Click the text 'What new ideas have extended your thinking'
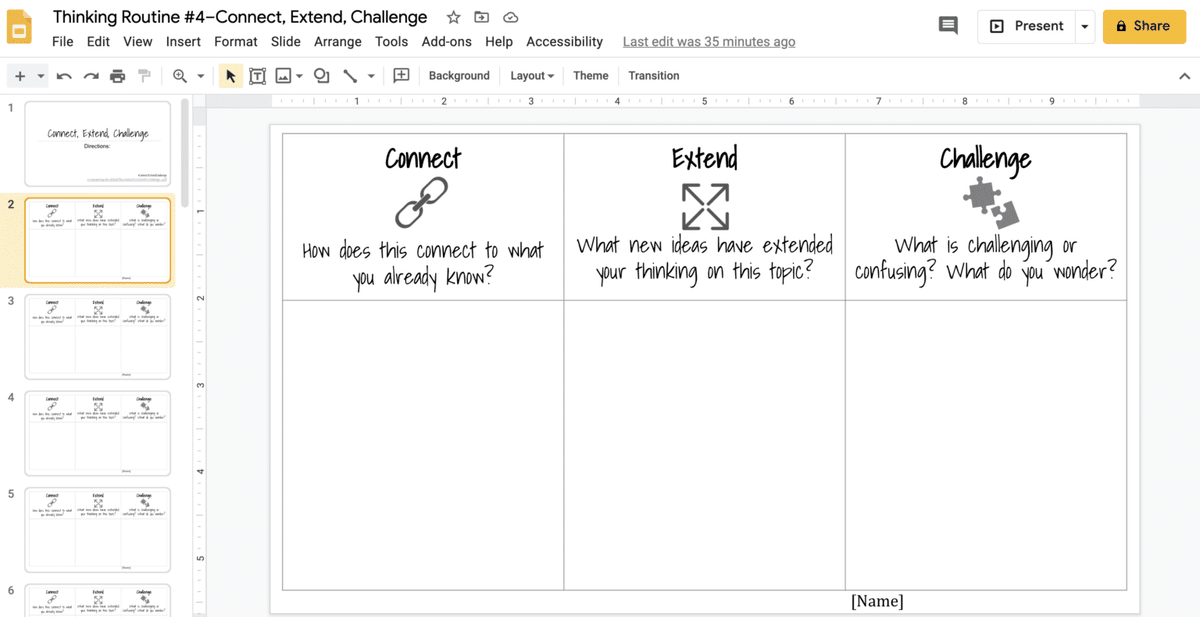Screen dimensions: 1200x617 [x=705, y=259]
